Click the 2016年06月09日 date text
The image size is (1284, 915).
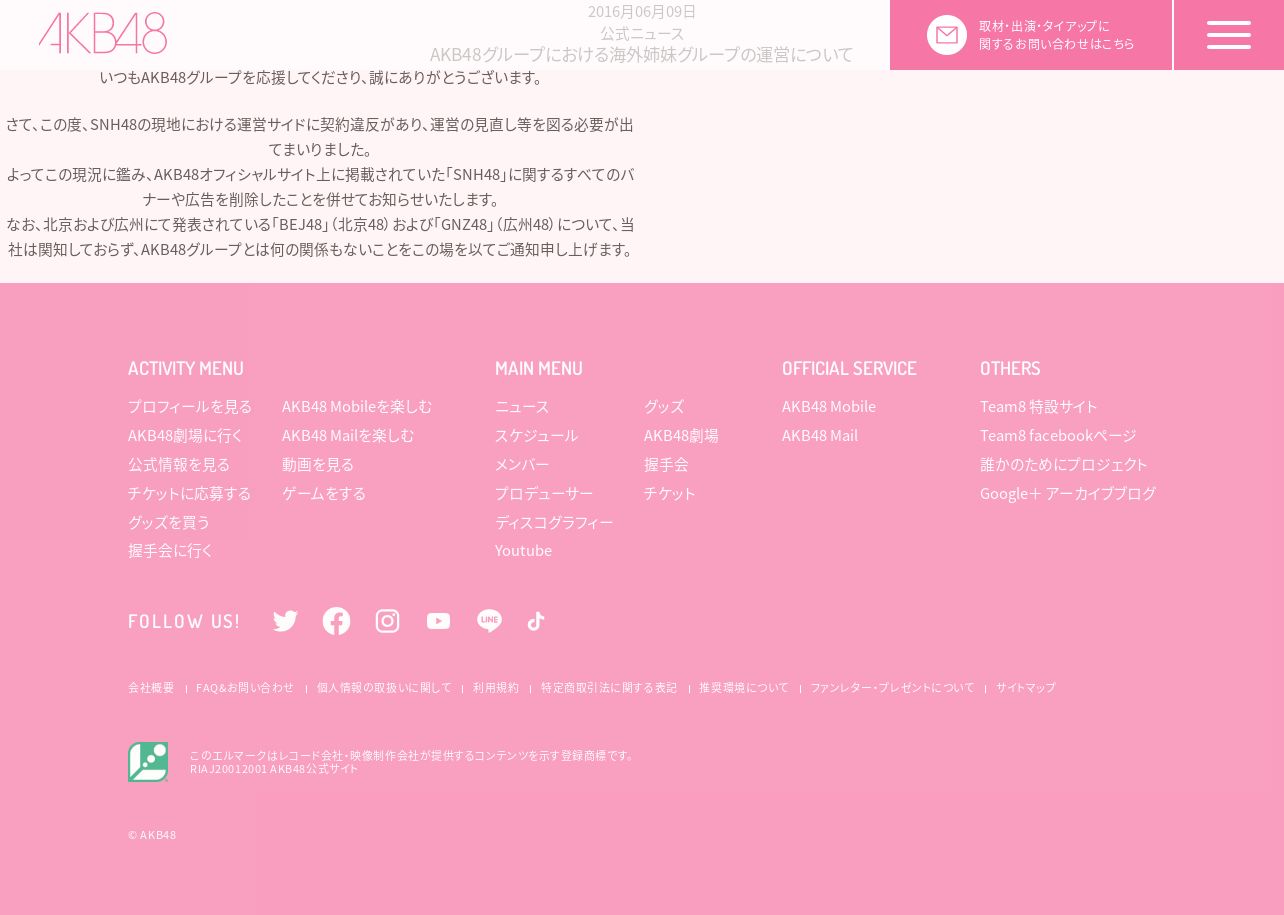[x=642, y=11]
